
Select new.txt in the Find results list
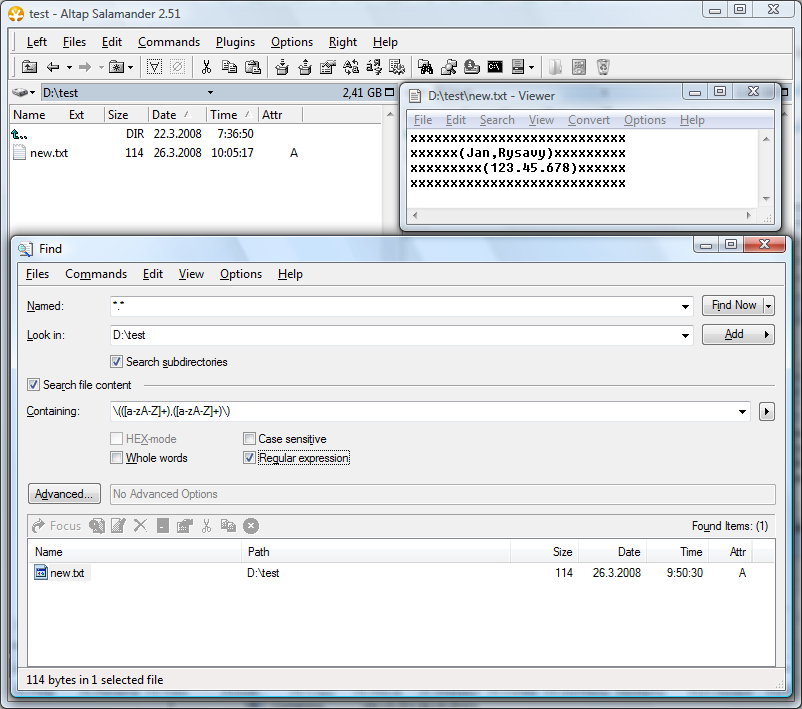click(62, 573)
